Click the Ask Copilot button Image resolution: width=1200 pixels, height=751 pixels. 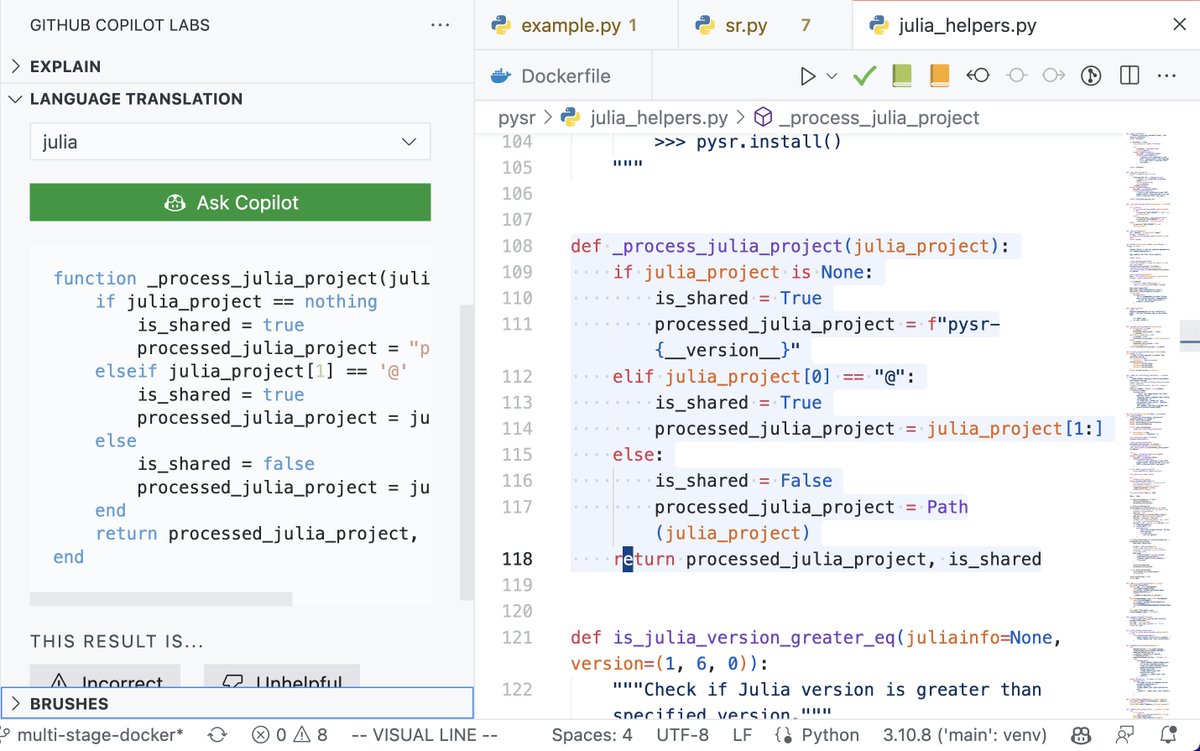tap(230, 202)
